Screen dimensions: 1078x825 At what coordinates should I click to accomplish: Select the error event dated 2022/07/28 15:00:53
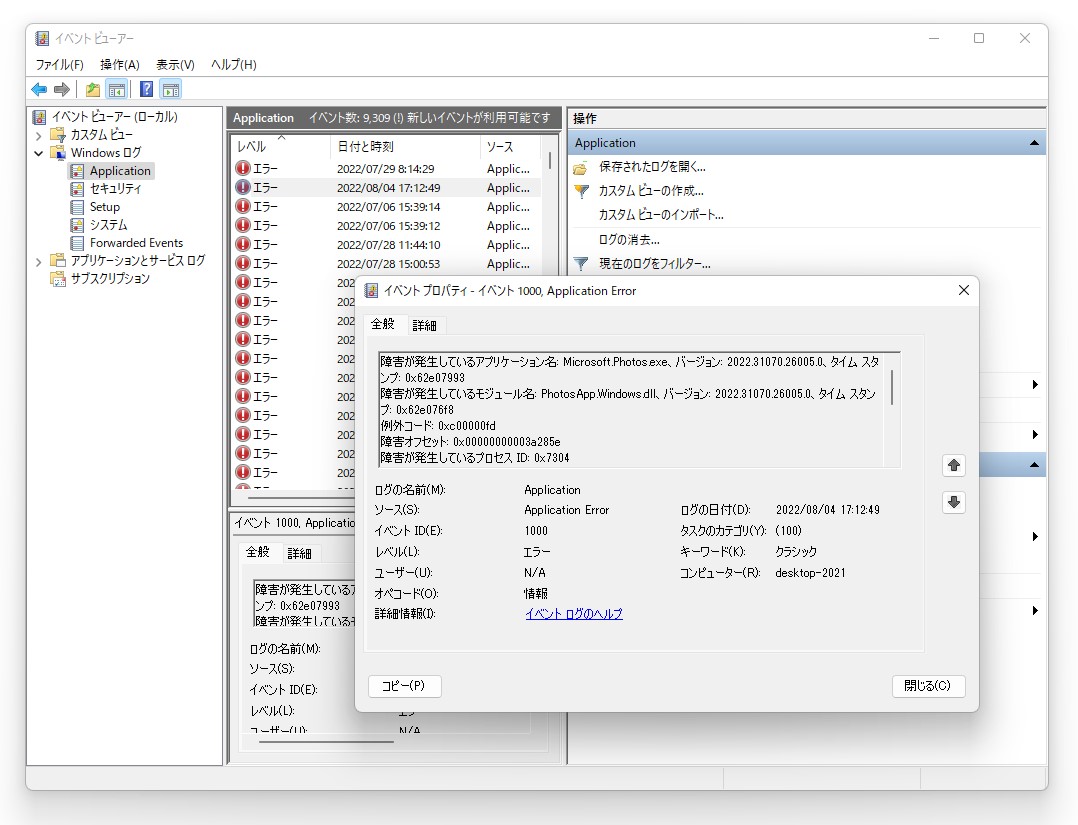(x=386, y=264)
